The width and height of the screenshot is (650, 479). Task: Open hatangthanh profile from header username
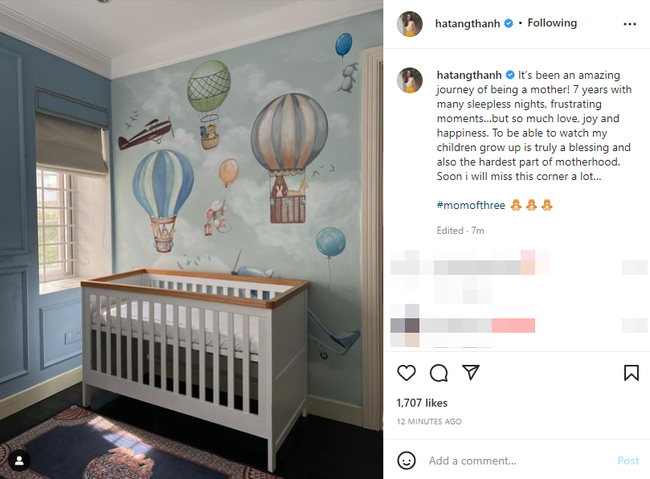tap(468, 24)
